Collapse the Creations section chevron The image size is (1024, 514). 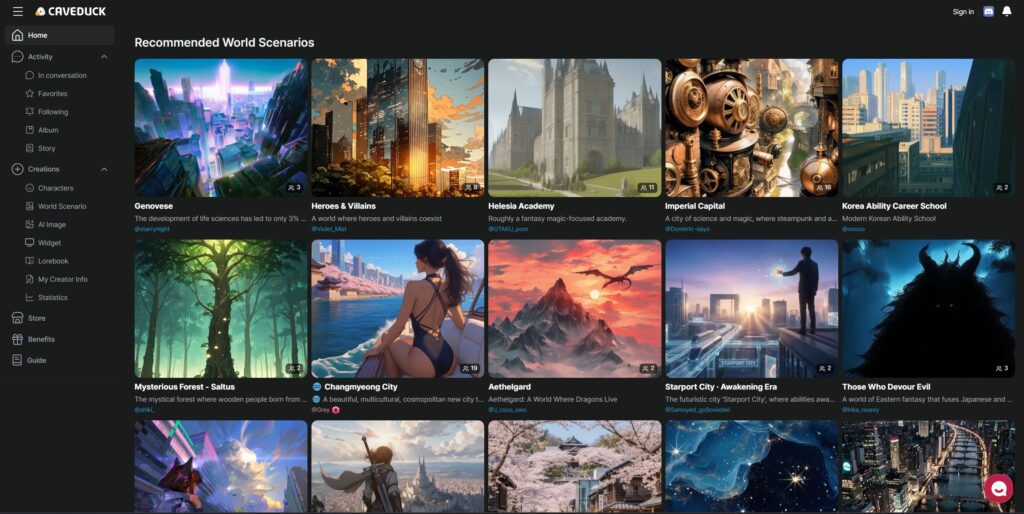pos(104,169)
